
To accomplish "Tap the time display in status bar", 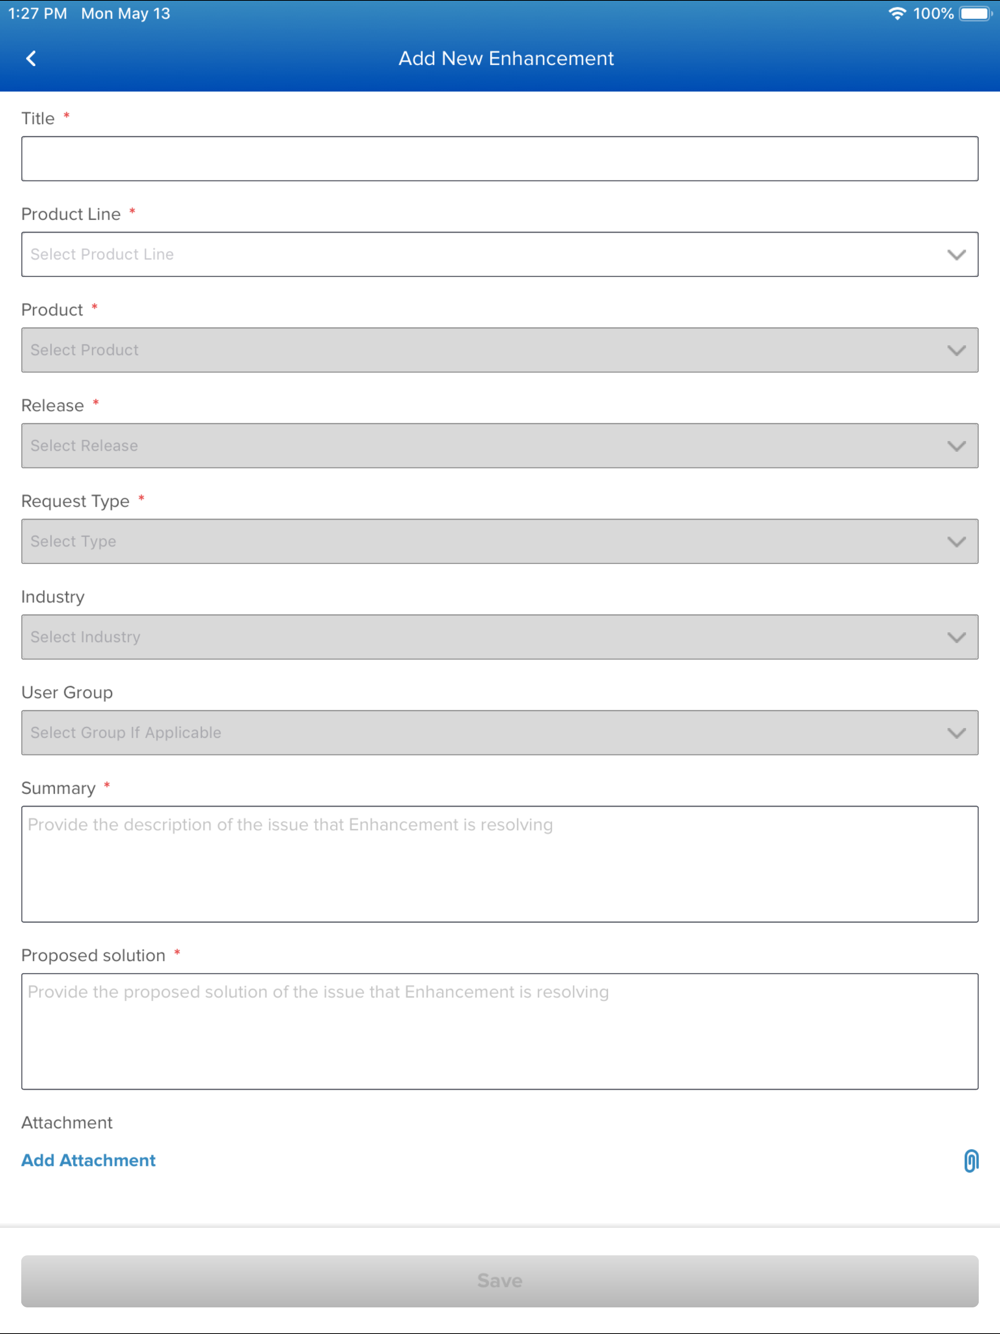I will click(x=38, y=14).
